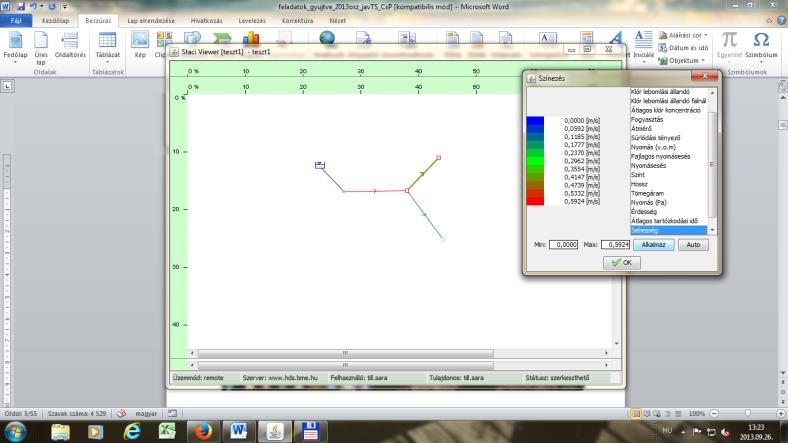Select Átlagos tartózkodási idő in the list
The width and height of the screenshot is (788, 443).
[x=668, y=220]
